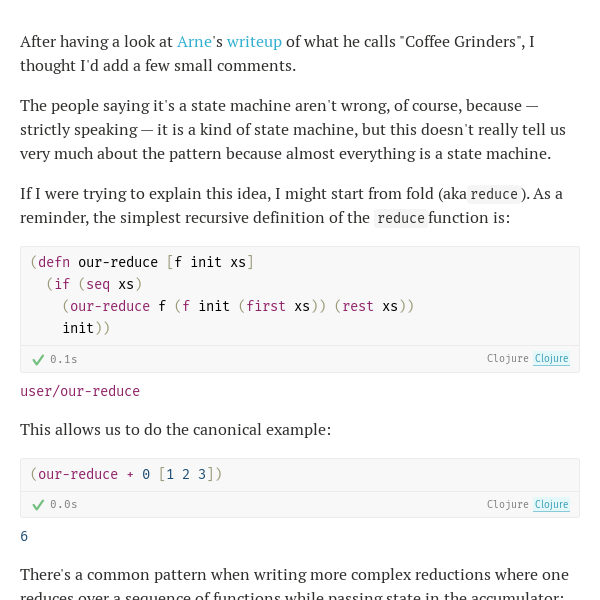The image size is (600, 600).
Task: Click the user/our-reduce result output
Action: tap(80, 391)
